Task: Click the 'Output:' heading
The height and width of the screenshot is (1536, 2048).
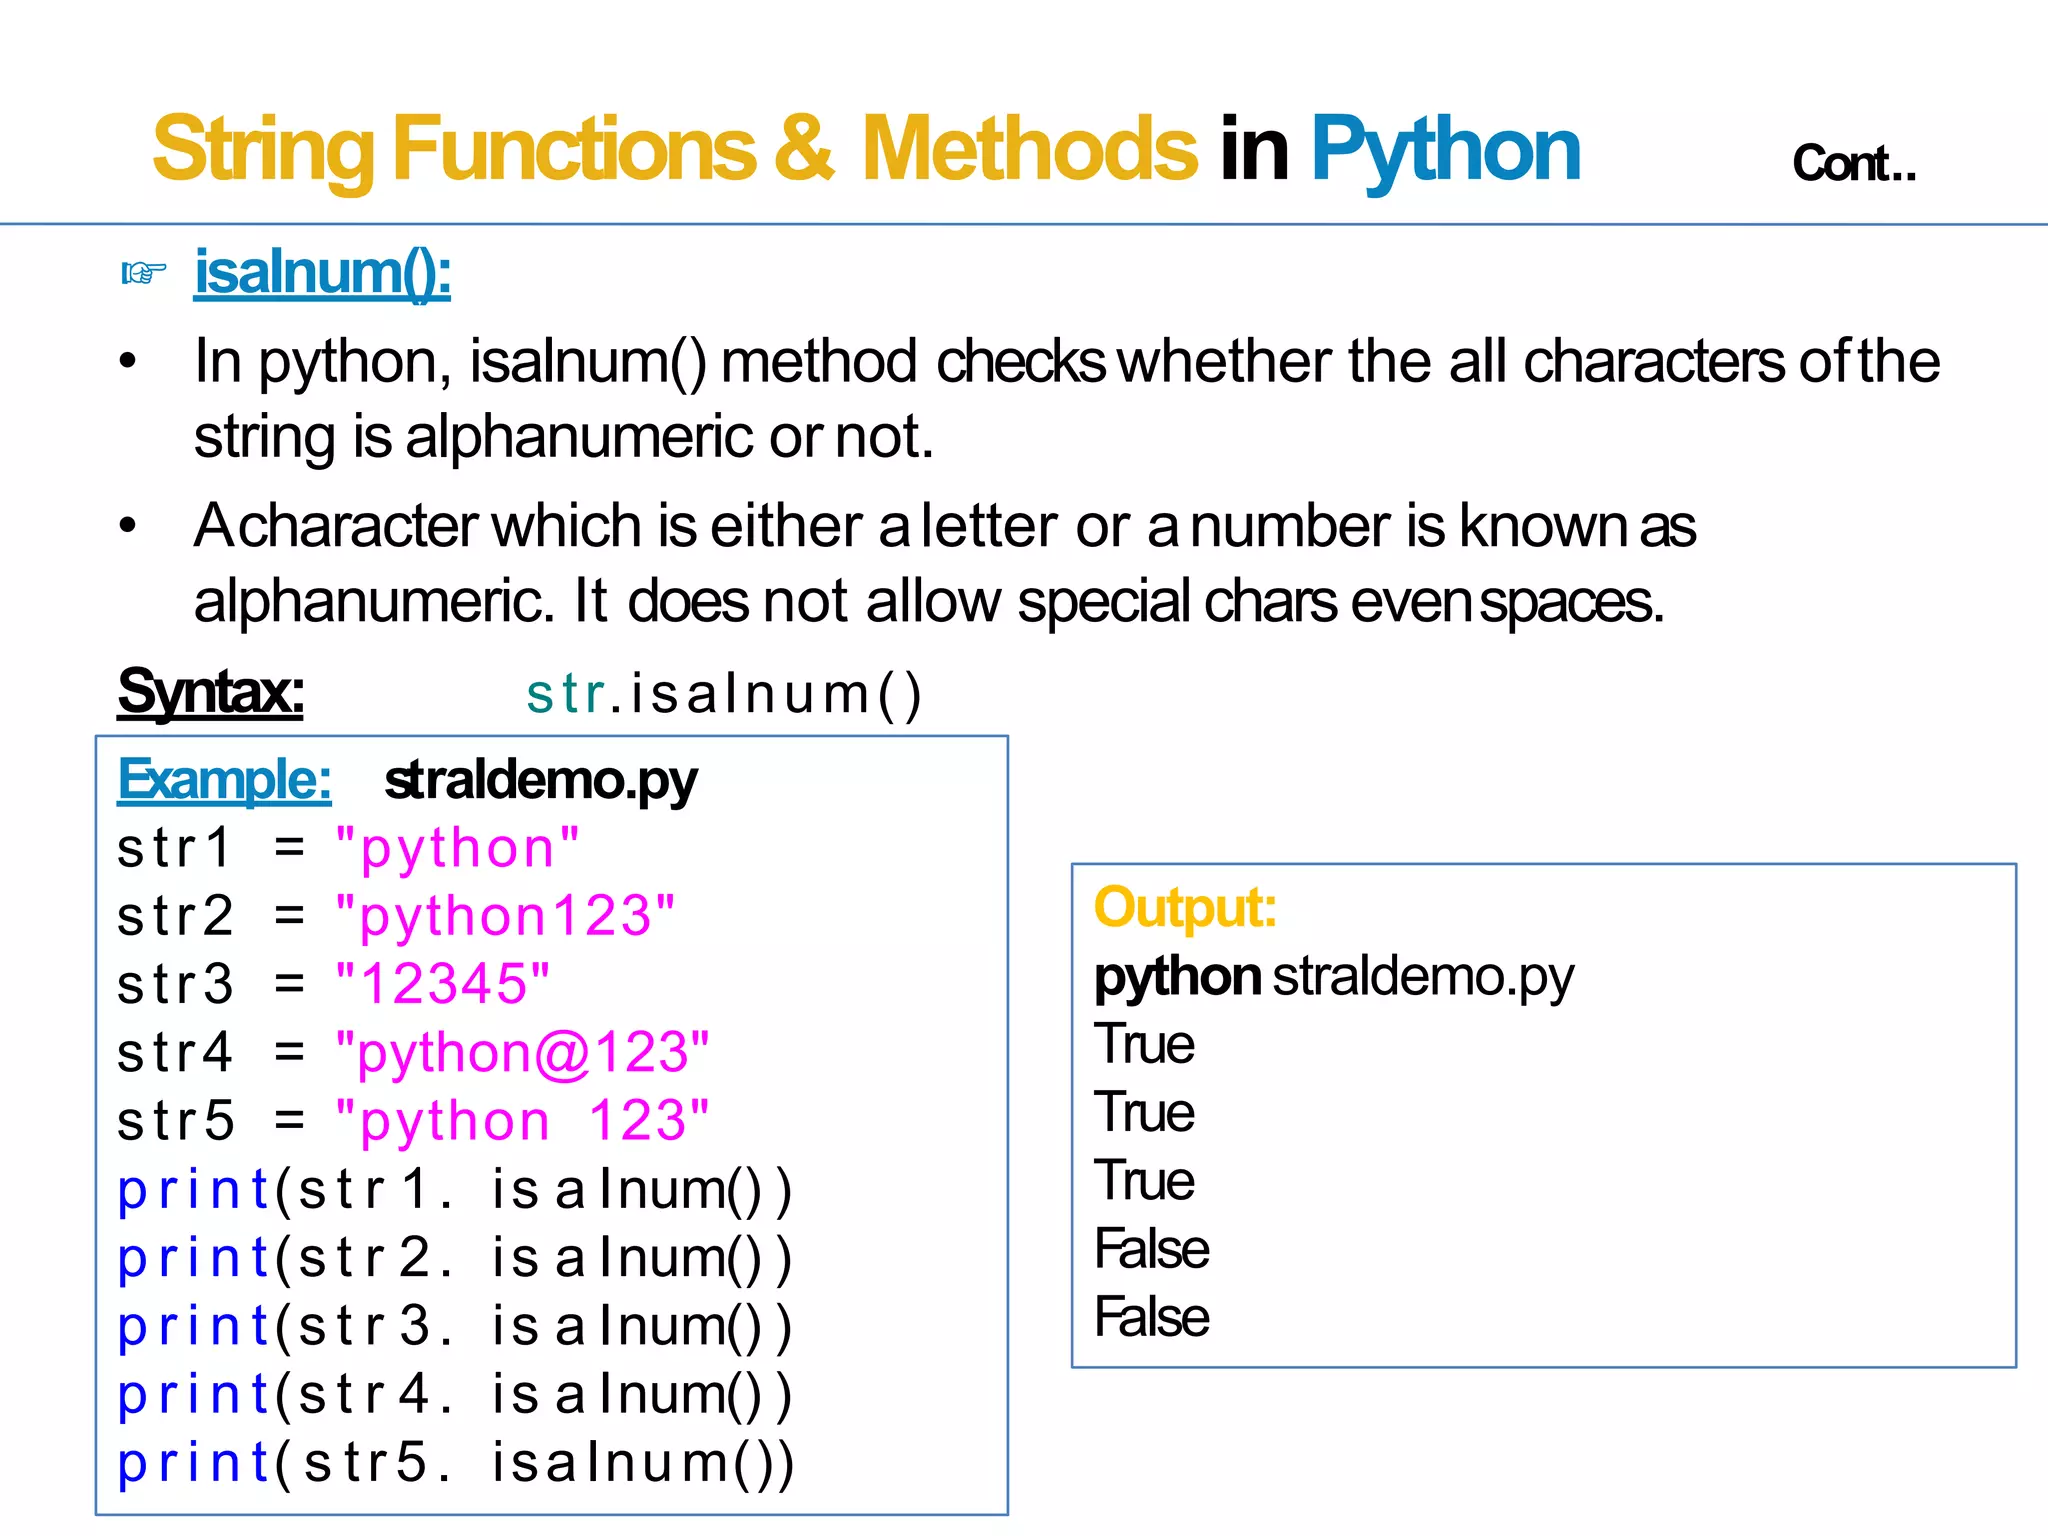Action: [1185, 909]
